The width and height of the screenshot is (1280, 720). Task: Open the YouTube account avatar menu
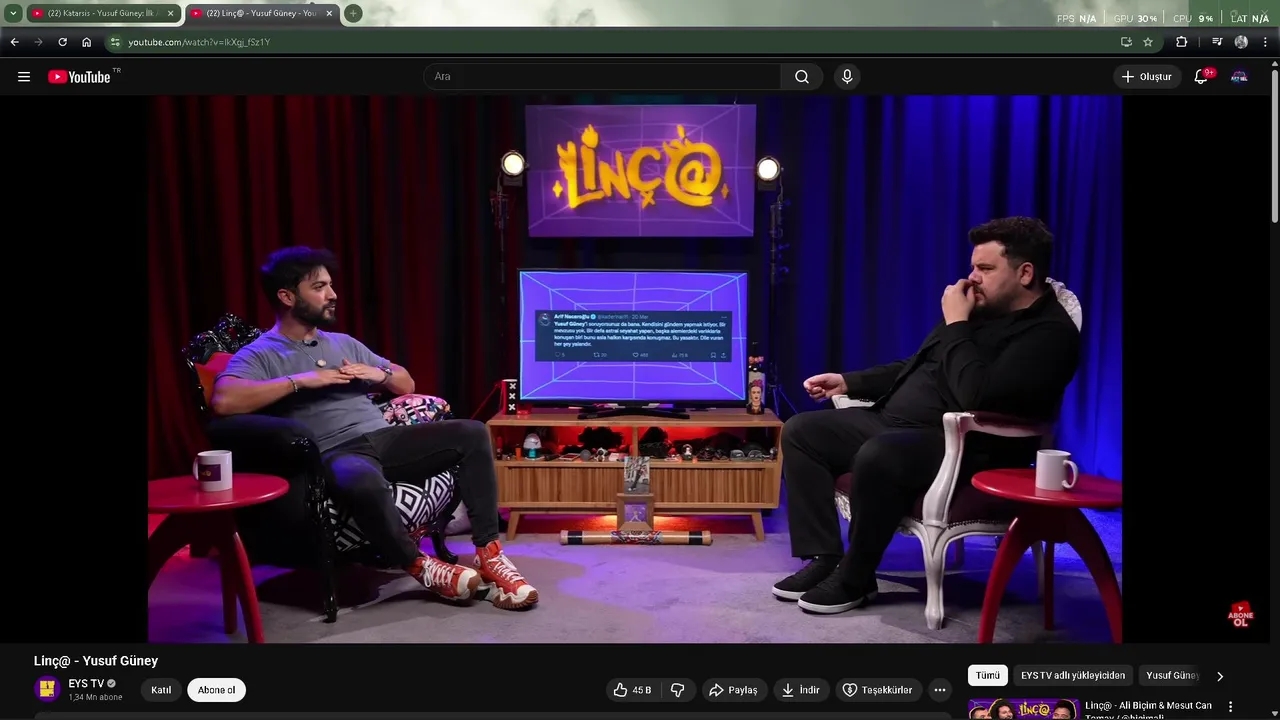(1239, 77)
